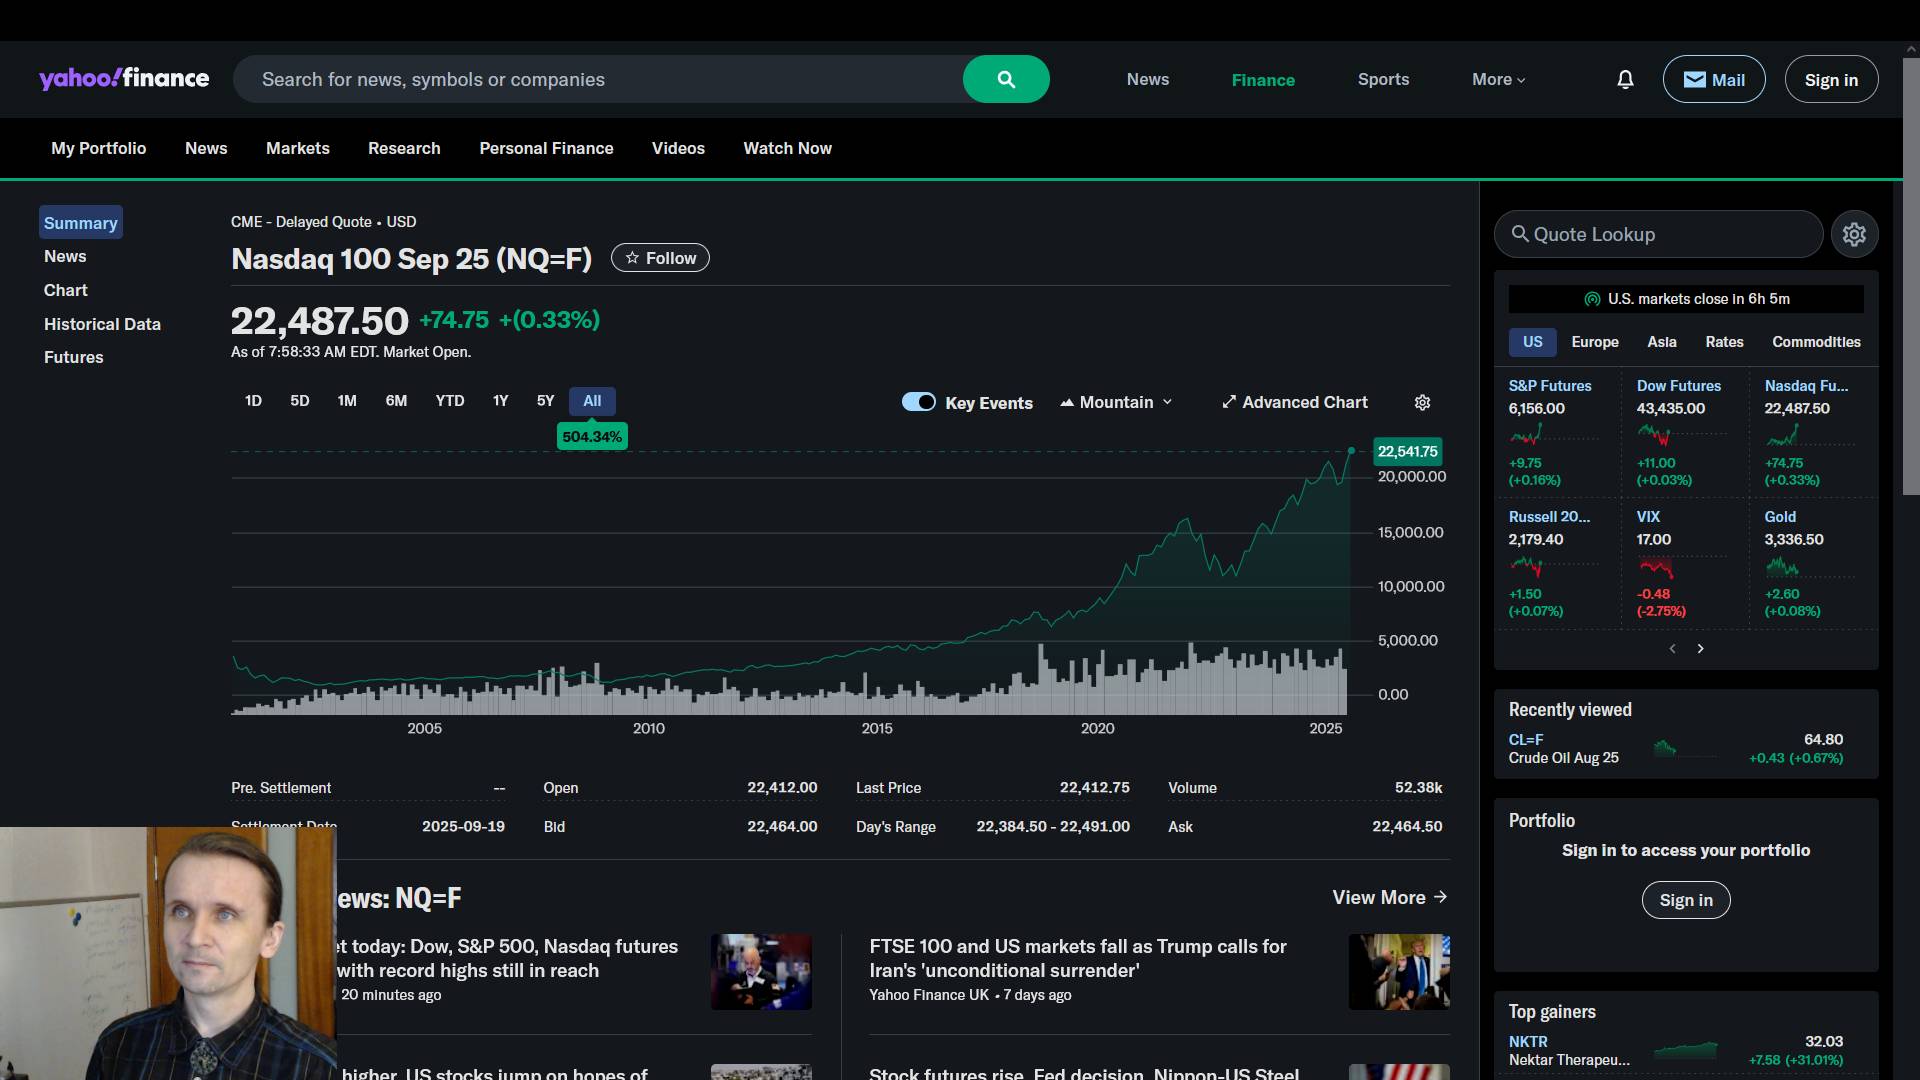The image size is (1920, 1080).
Task: Select the 1Y chart range
Action: click(x=500, y=401)
